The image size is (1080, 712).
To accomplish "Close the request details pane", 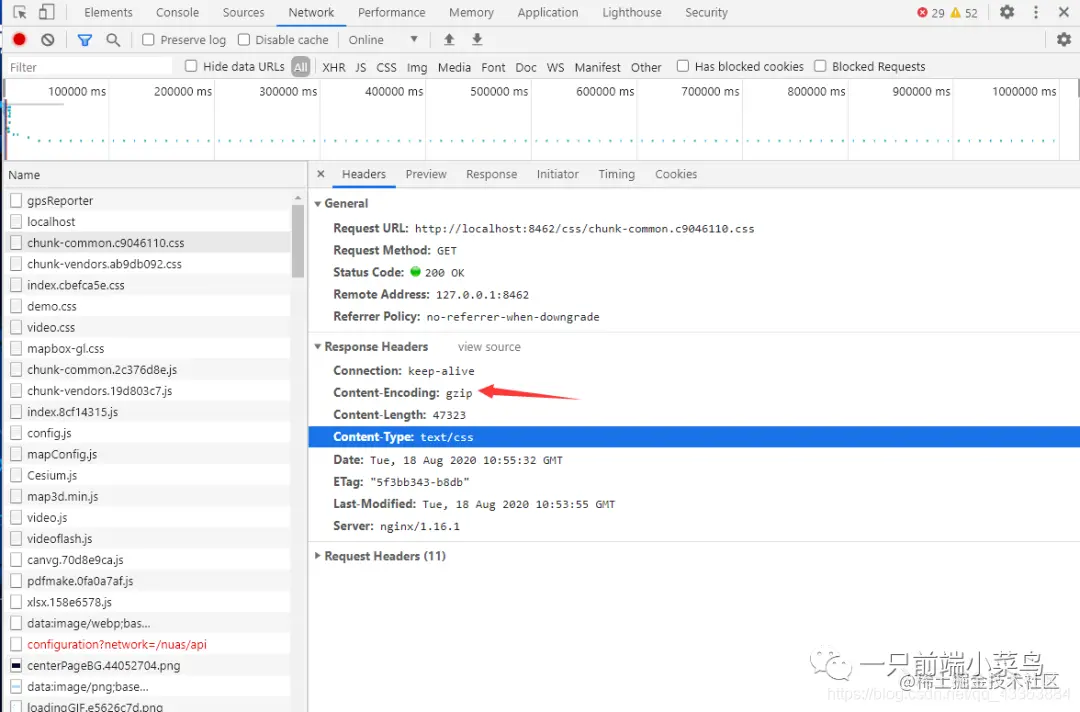I will [x=320, y=174].
